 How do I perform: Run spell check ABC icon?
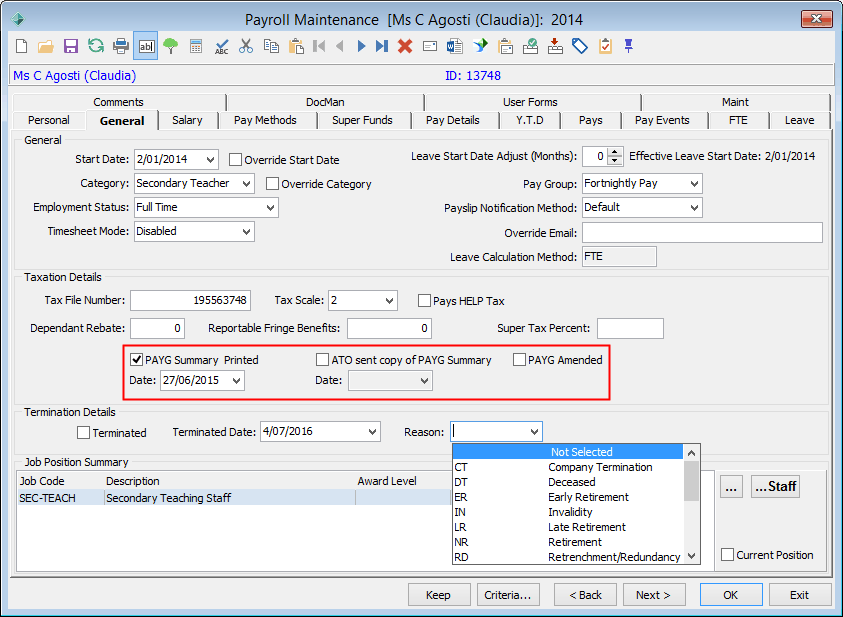point(221,46)
